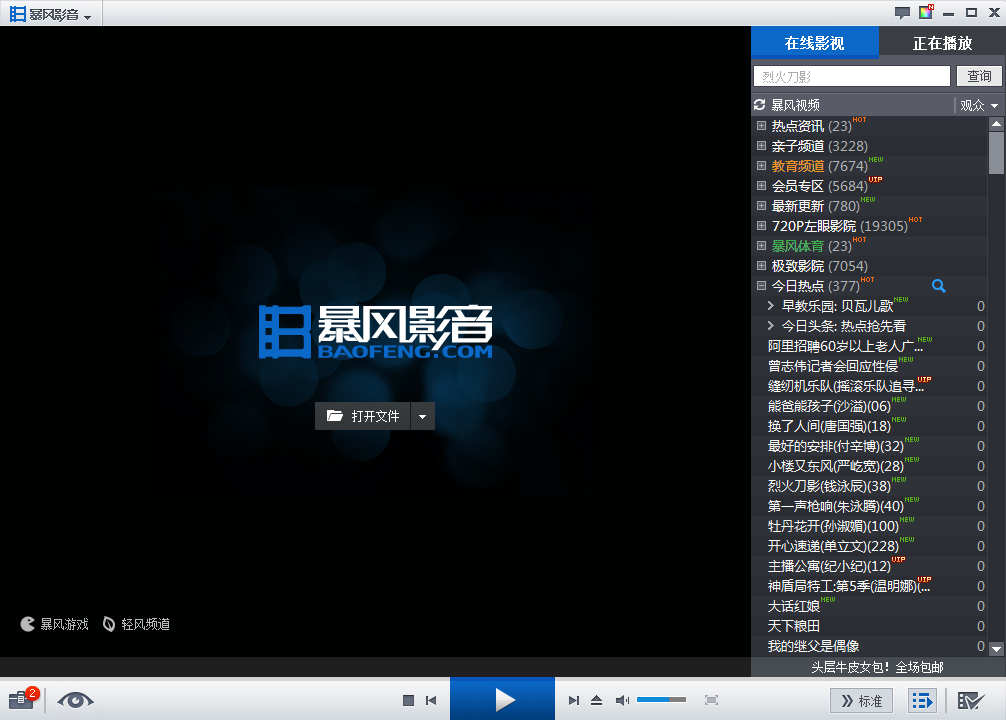Open the feedback speech-bubble icon in title bar
Screen dimensions: 1006x720
901,13
